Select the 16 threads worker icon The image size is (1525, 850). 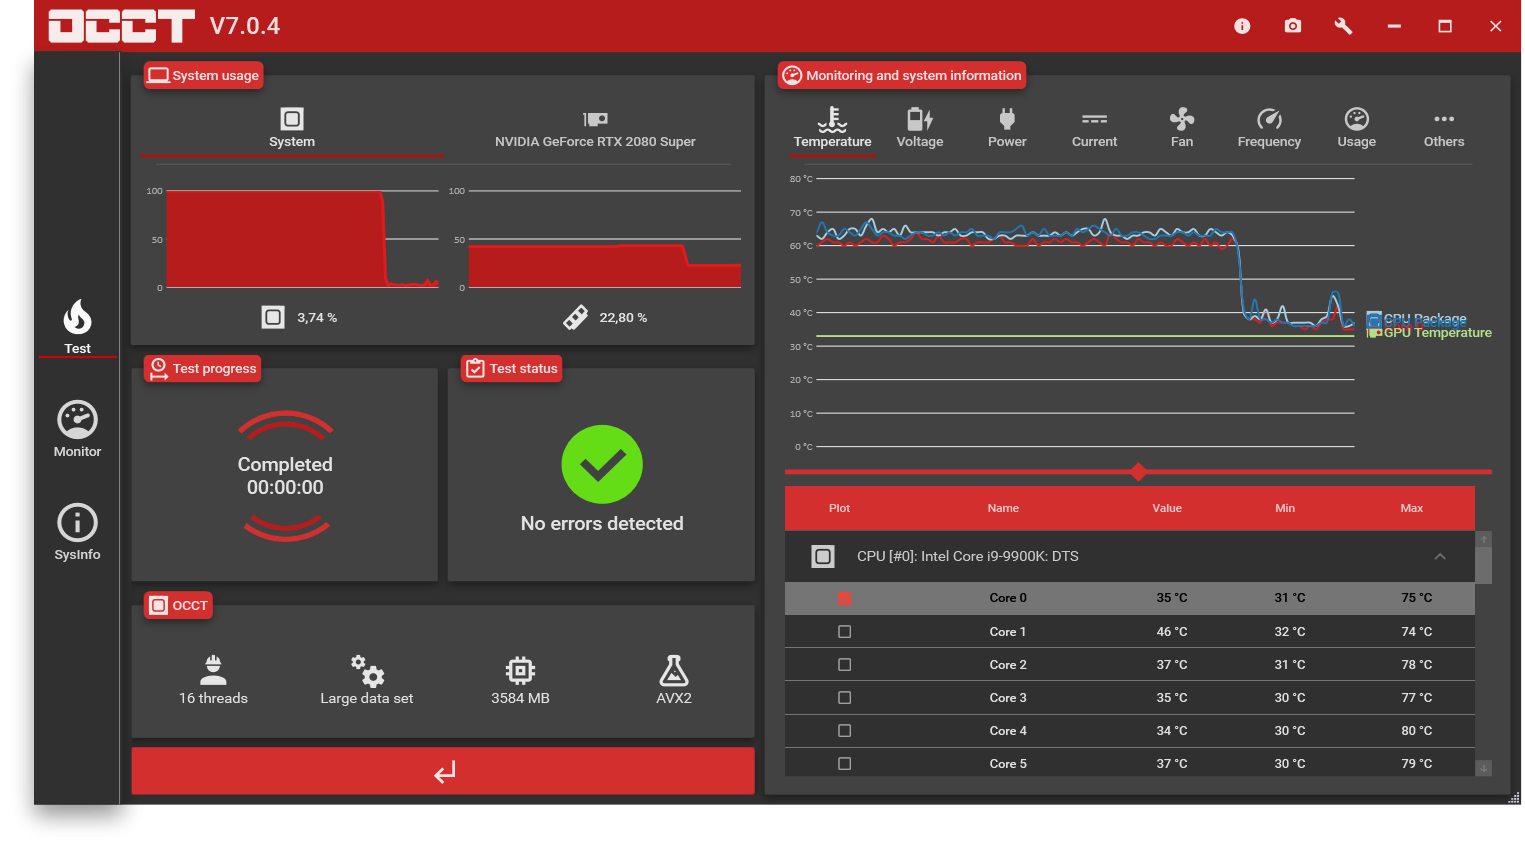[x=213, y=670]
